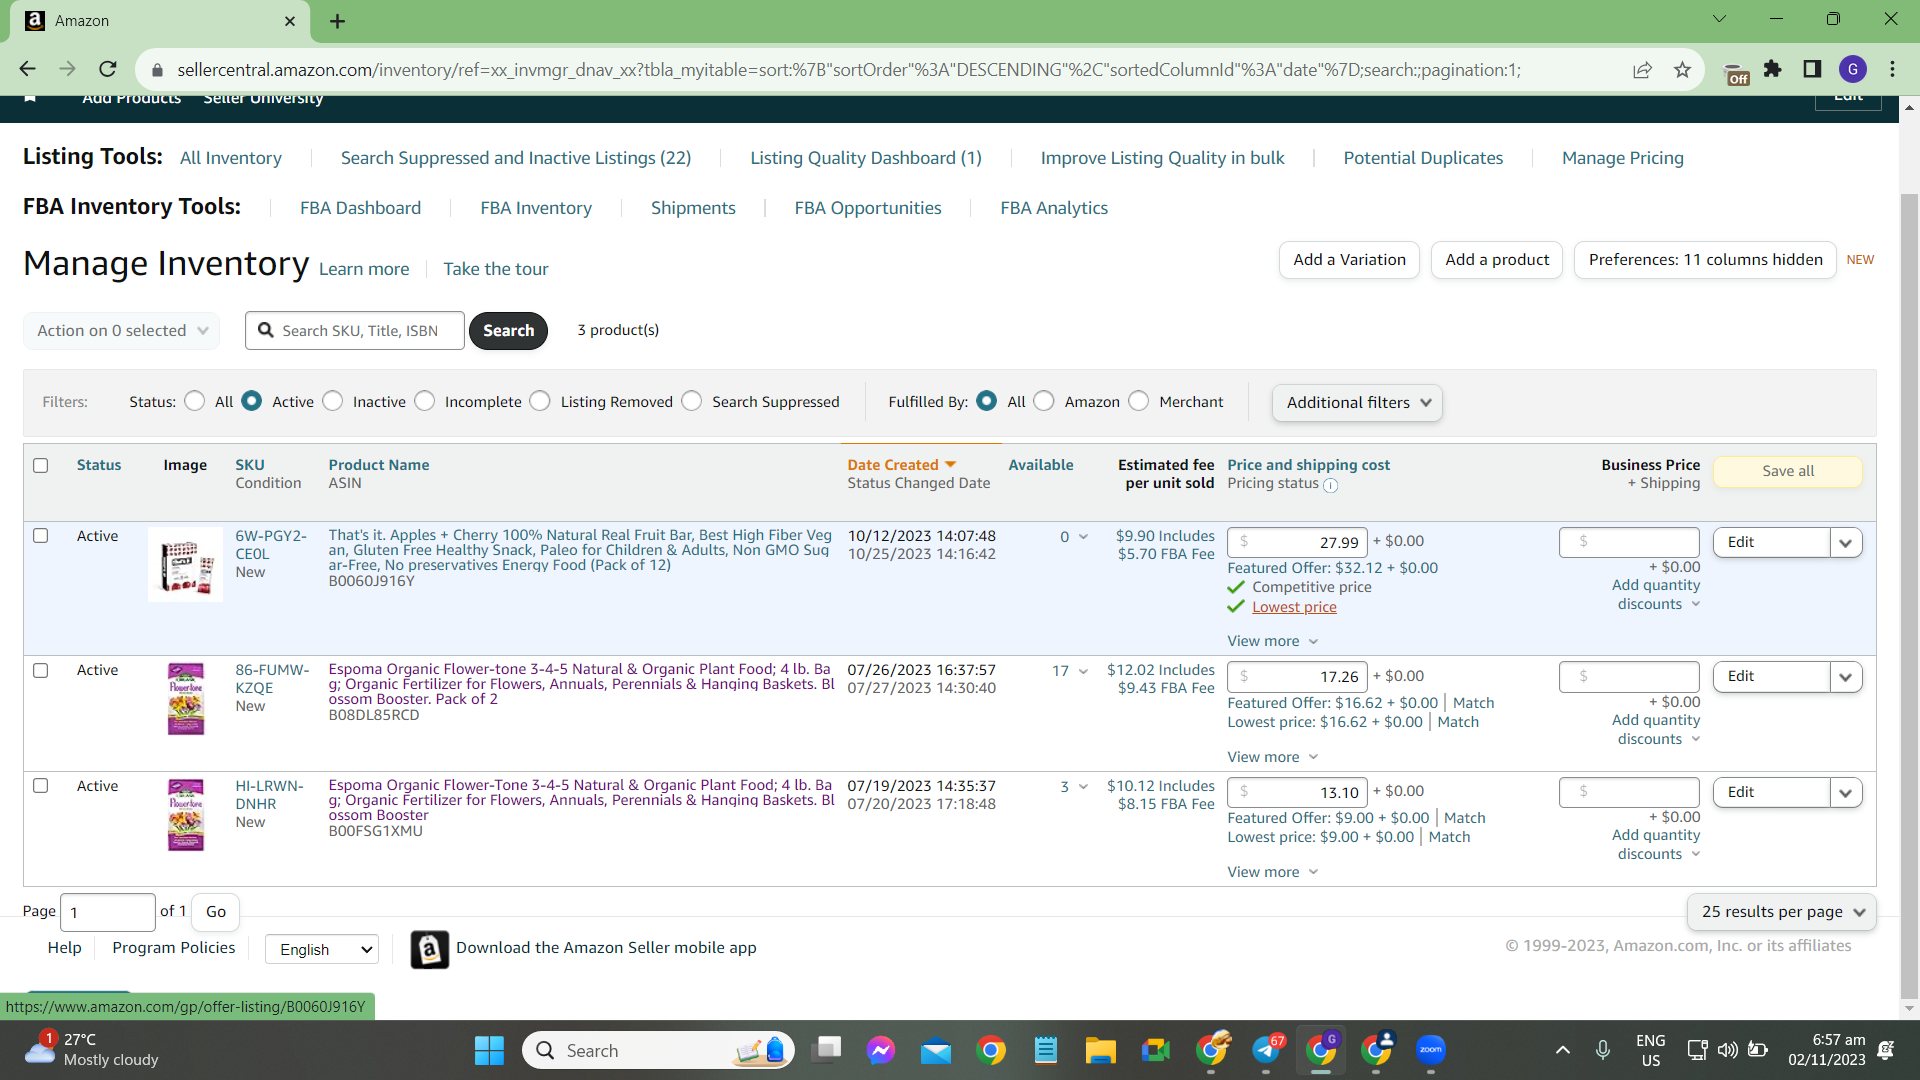1920x1080 pixels.
Task: Change the 25 results per page dropdown
Action: 1782,912
